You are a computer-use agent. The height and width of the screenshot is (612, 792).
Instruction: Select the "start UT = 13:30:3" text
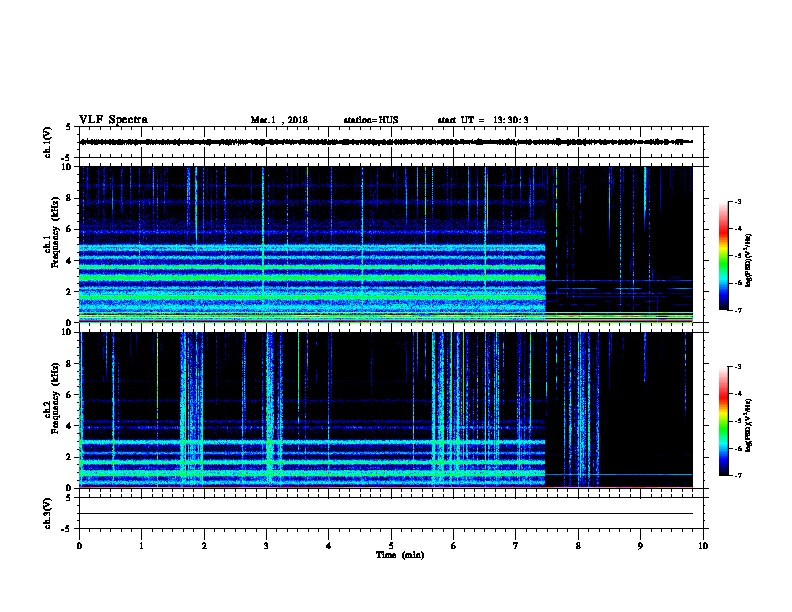coord(483,120)
